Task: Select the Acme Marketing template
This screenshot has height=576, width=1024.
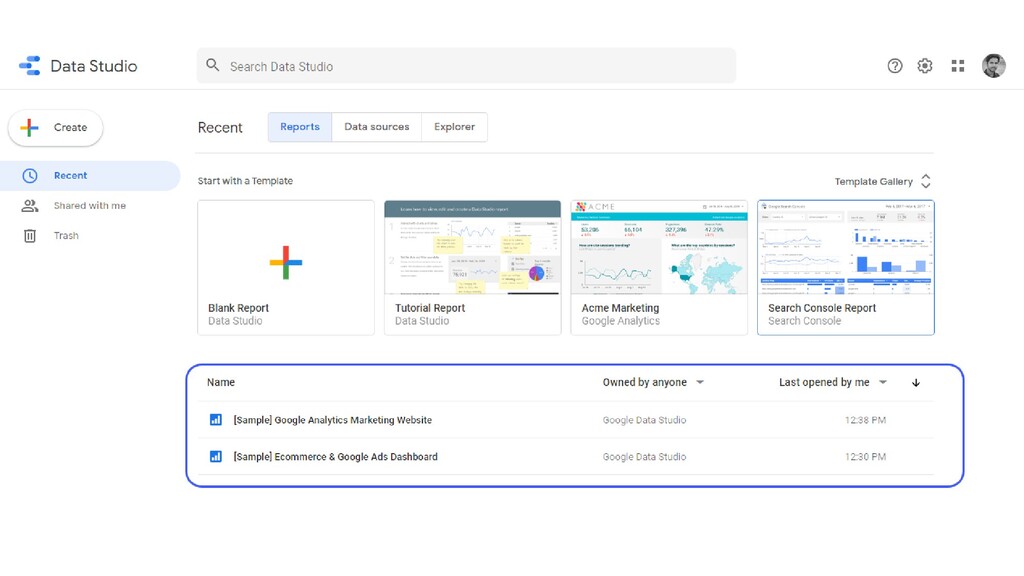Action: click(659, 268)
